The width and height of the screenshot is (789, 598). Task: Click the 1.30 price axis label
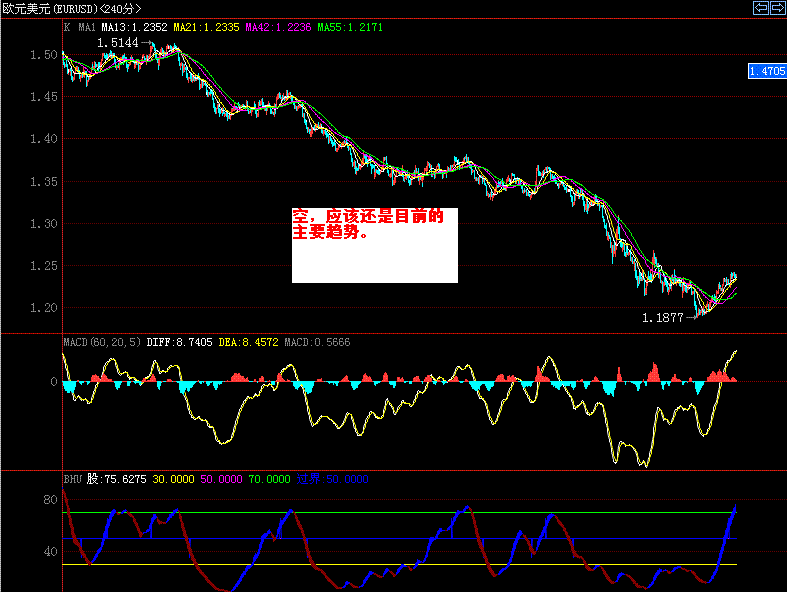44,223
